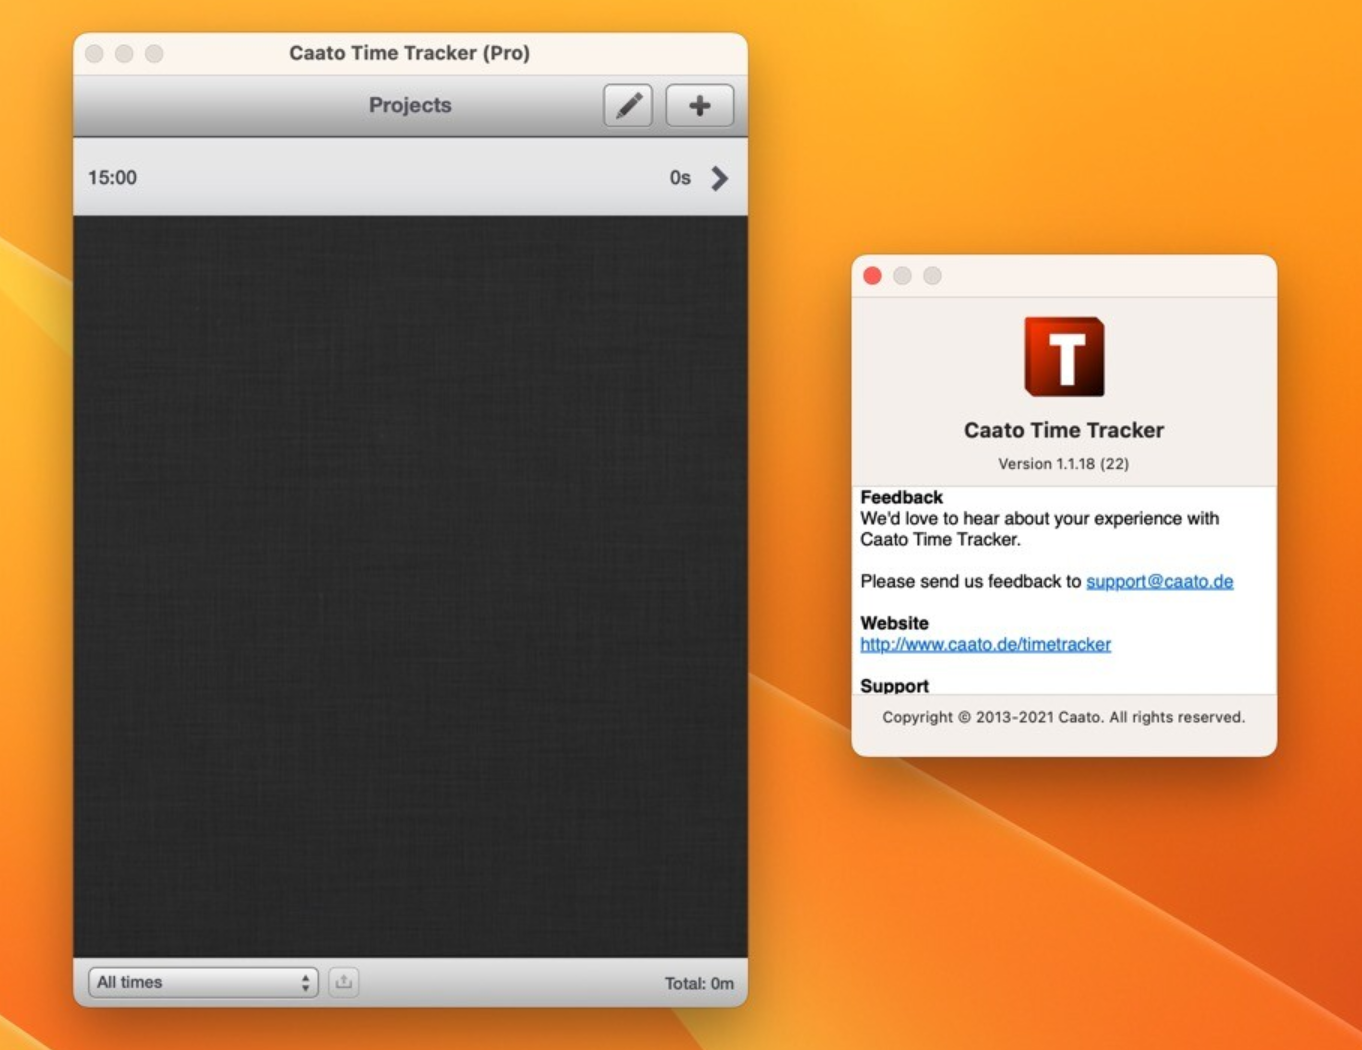Click the red T app logo
The width and height of the screenshot is (1362, 1050).
tap(1064, 357)
